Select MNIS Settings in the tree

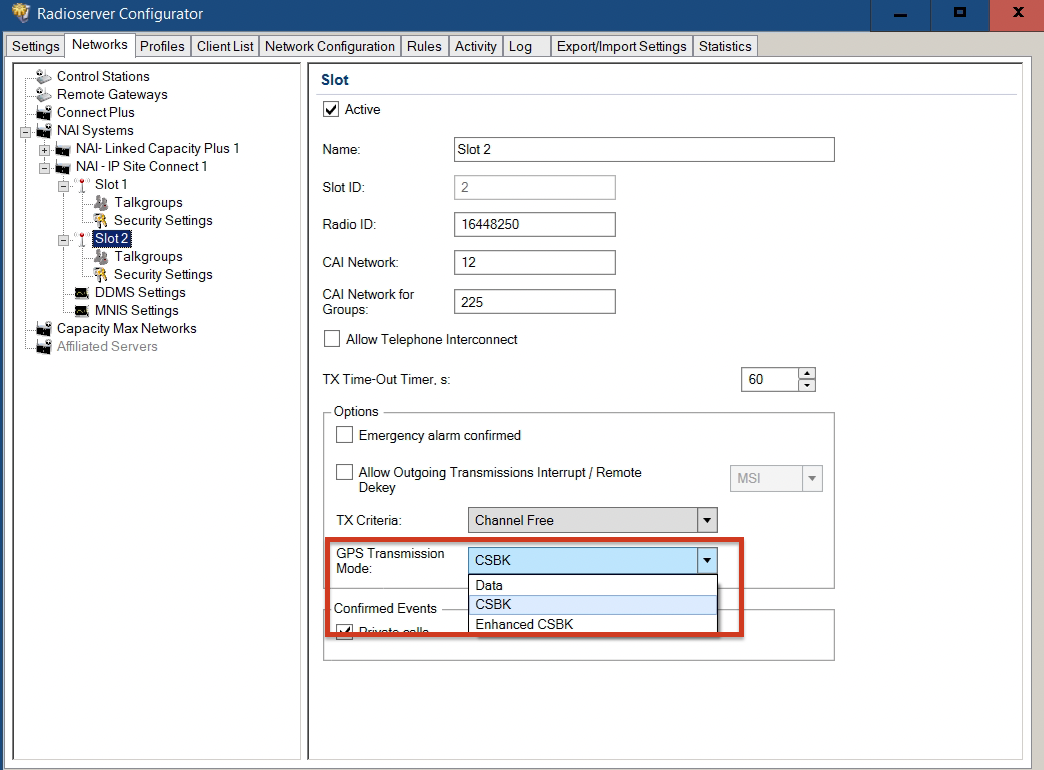tap(136, 310)
